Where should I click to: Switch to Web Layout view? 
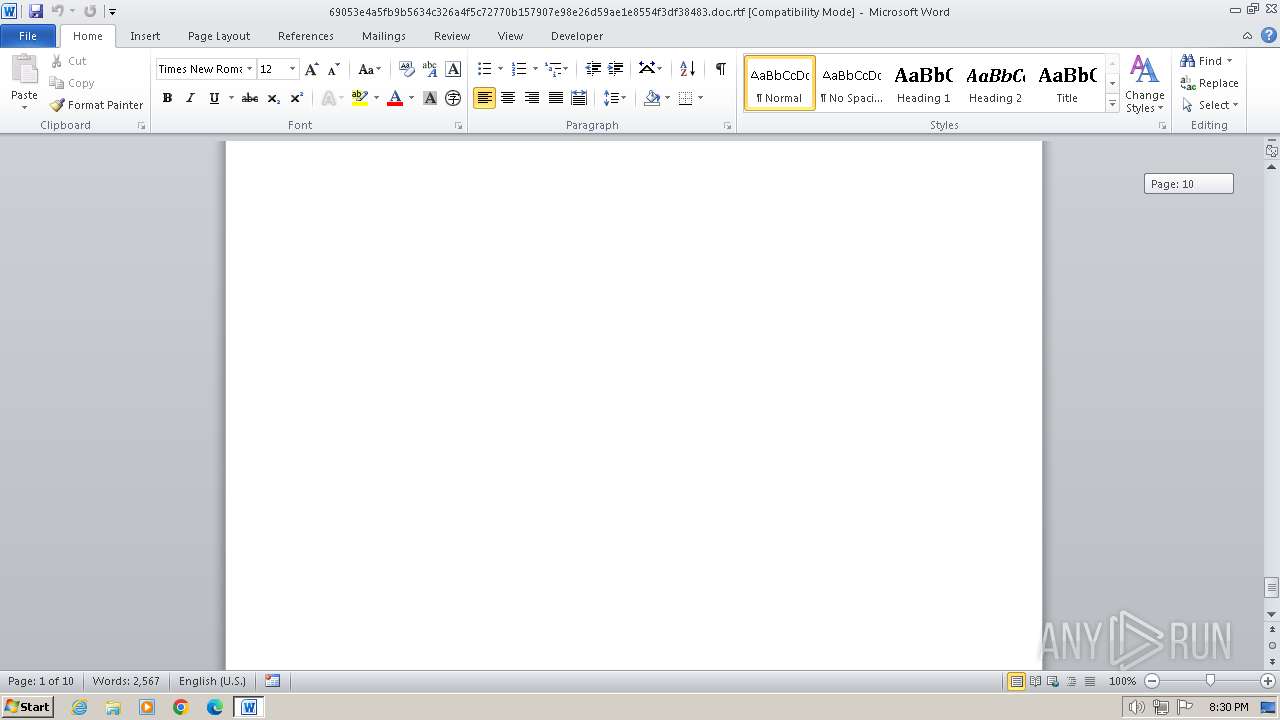pyautogui.click(x=1052, y=681)
